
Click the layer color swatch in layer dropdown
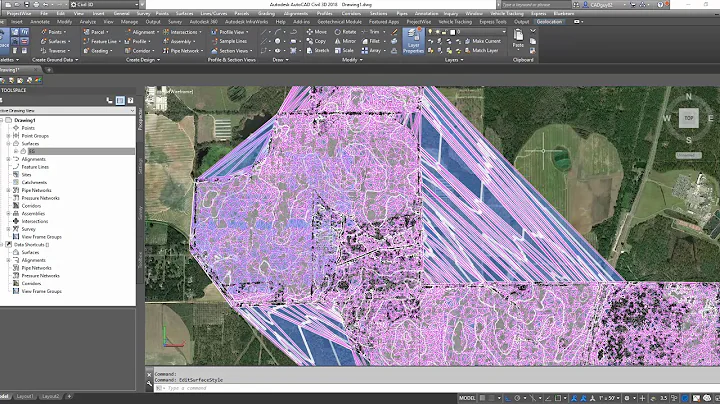click(x=452, y=32)
